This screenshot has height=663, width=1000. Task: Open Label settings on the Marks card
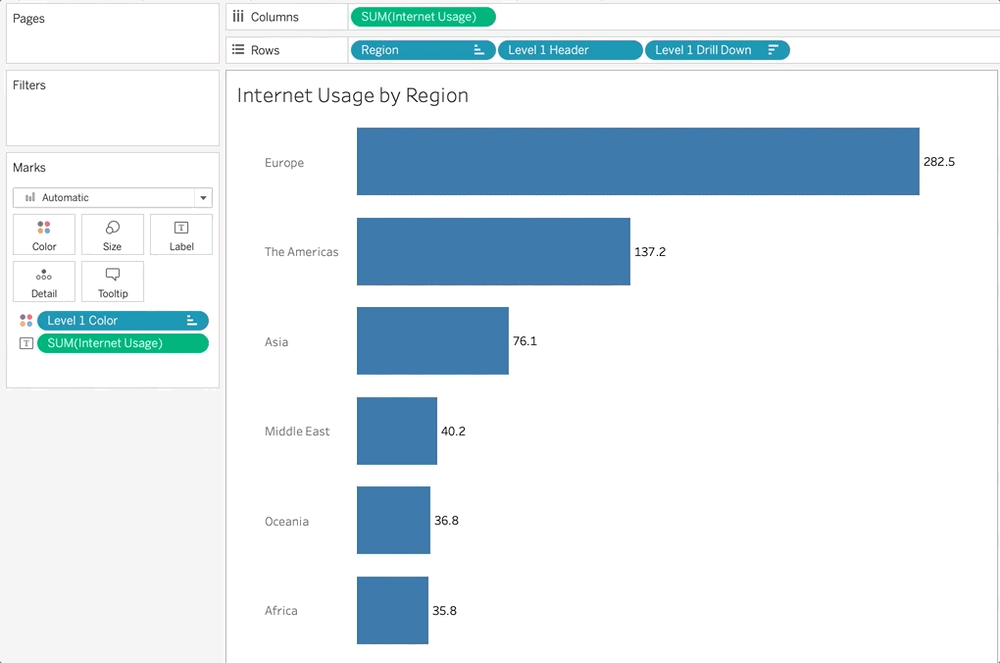tap(181, 234)
